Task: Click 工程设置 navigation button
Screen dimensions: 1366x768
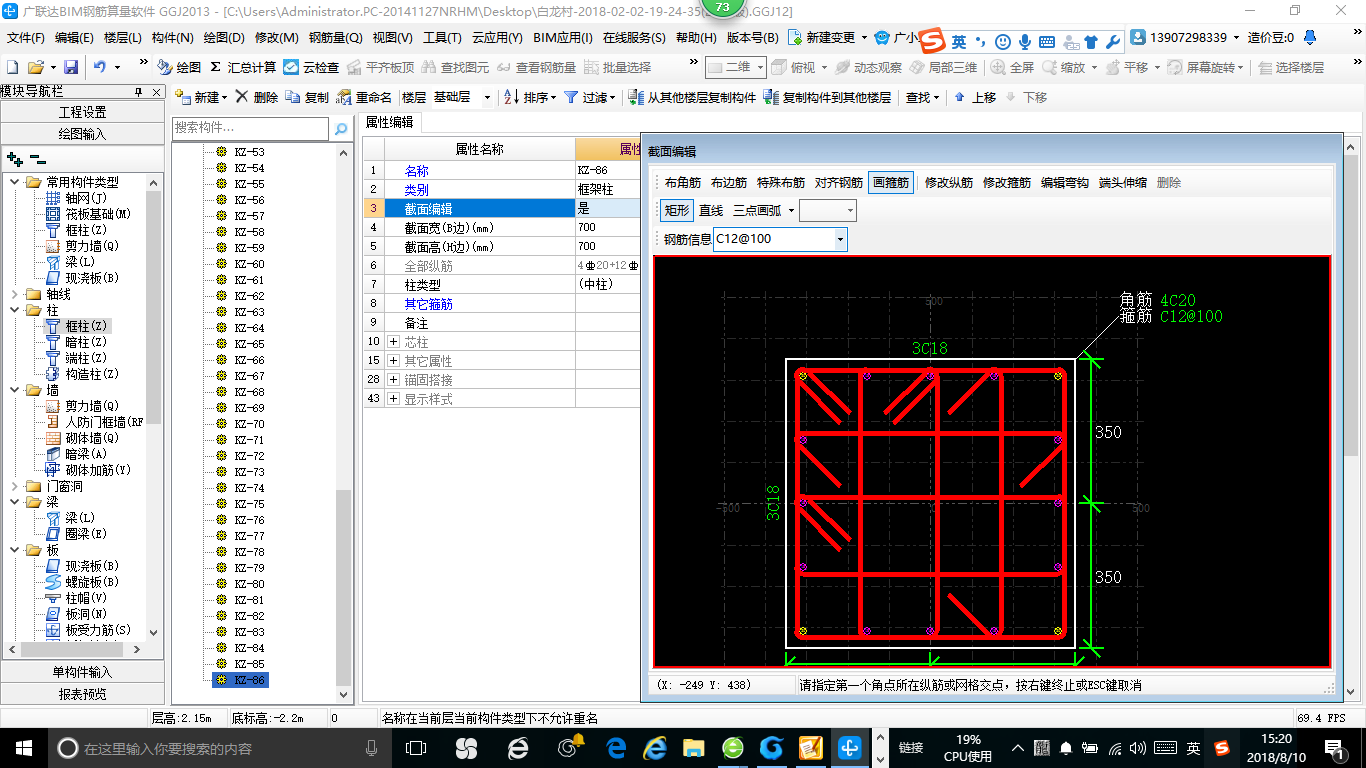Action: [82, 112]
